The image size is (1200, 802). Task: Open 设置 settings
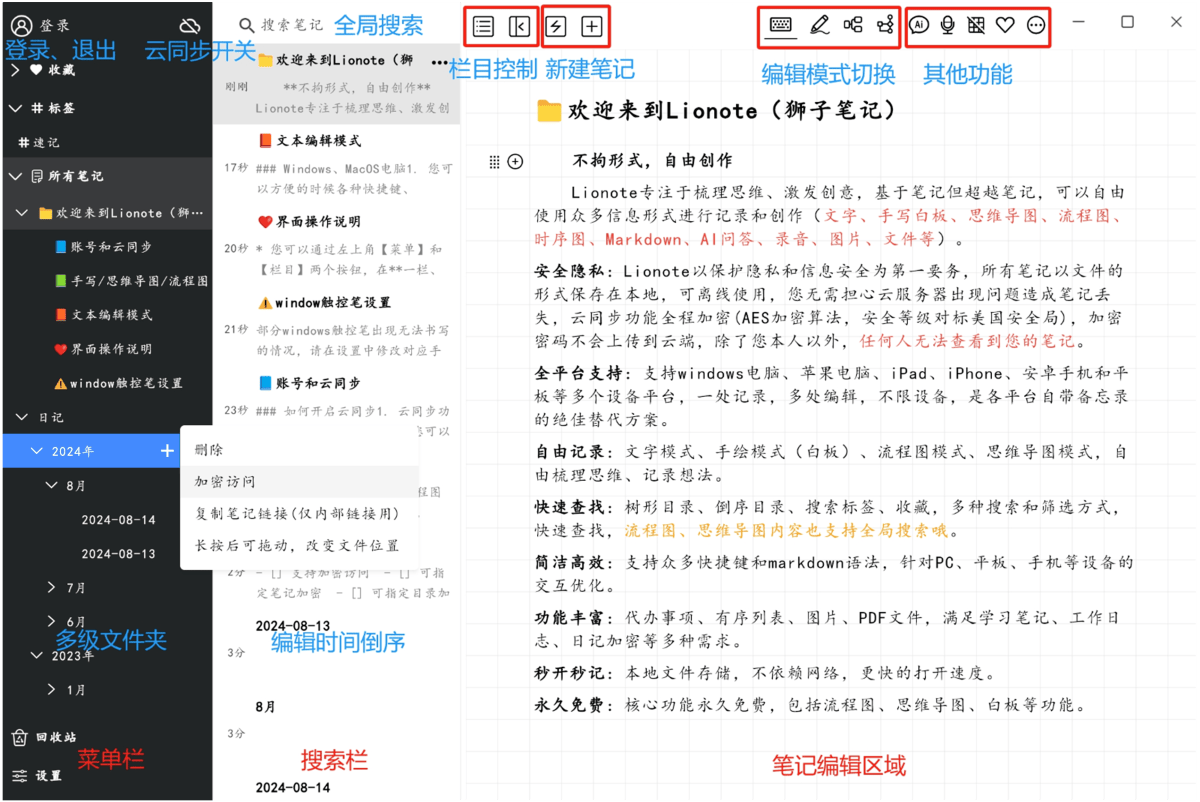(37, 775)
